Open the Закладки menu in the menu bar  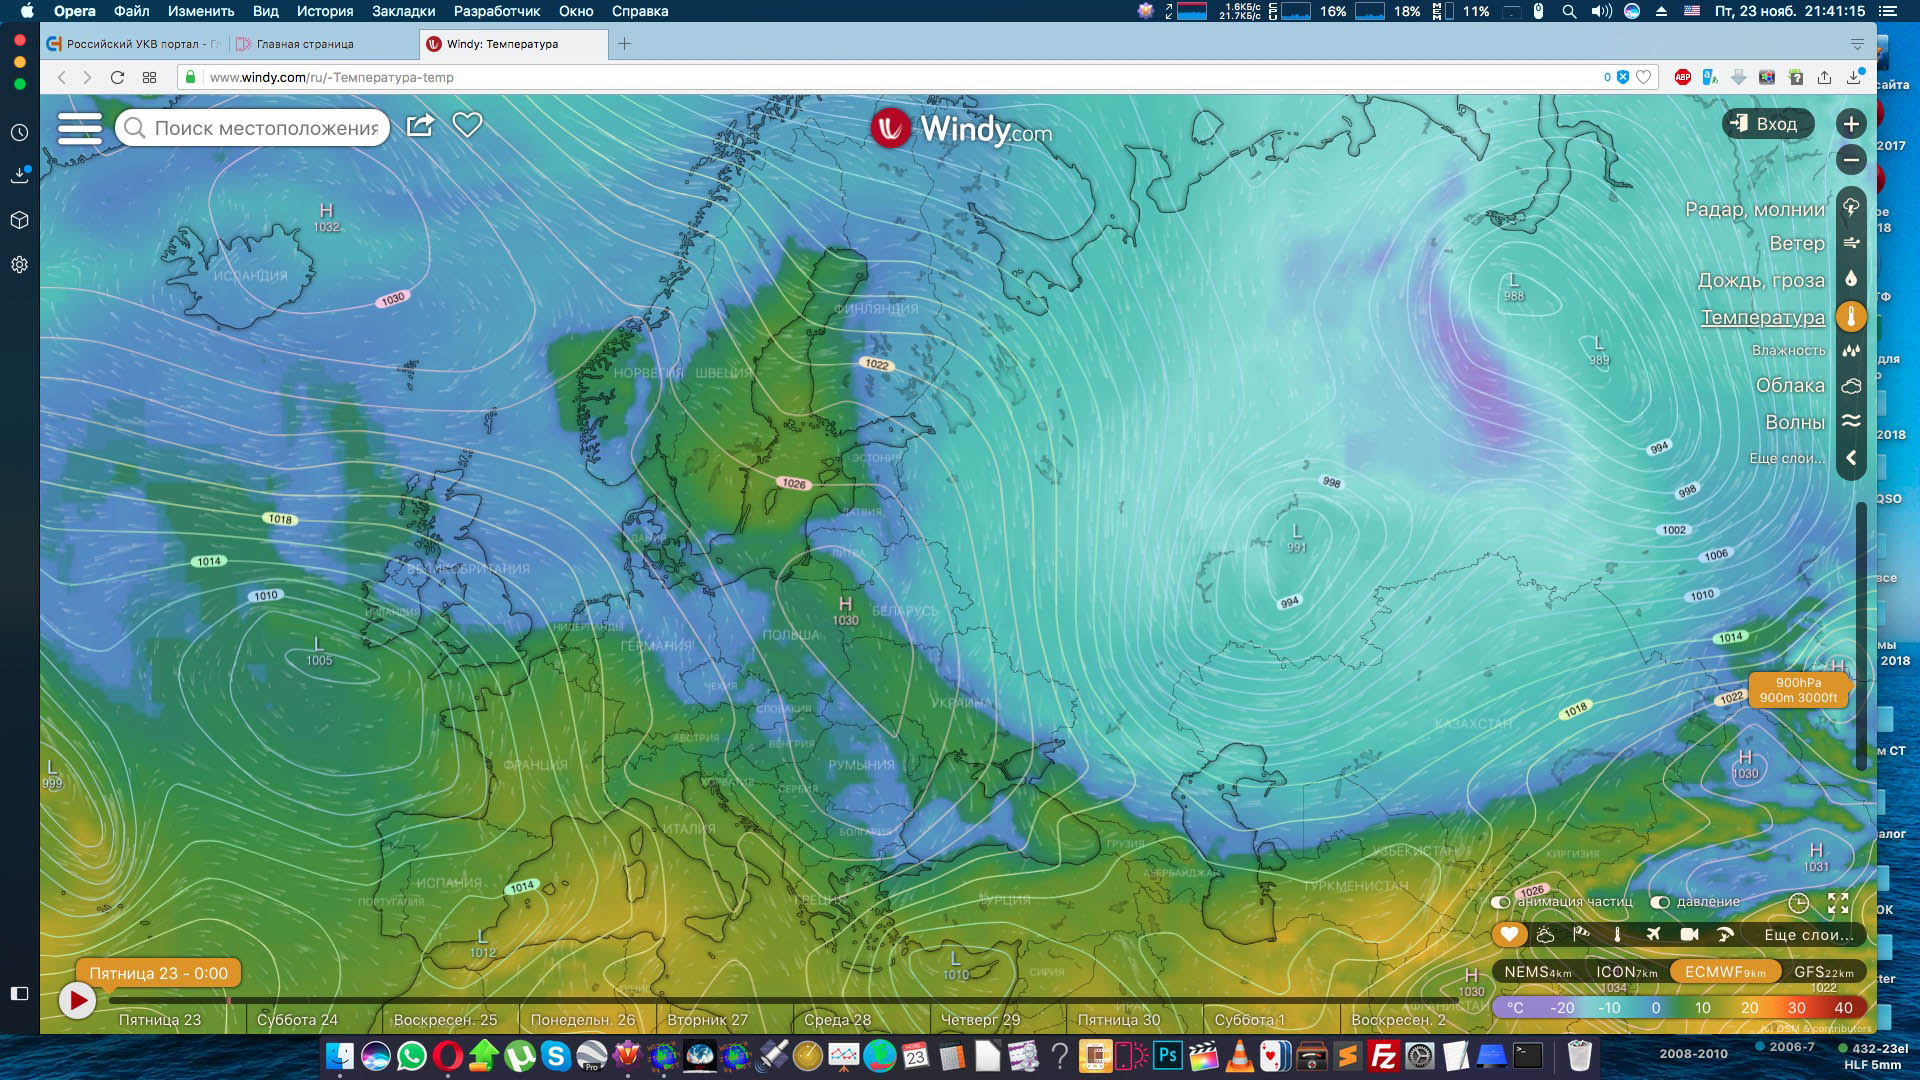pyautogui.click(x=403, y=11)
